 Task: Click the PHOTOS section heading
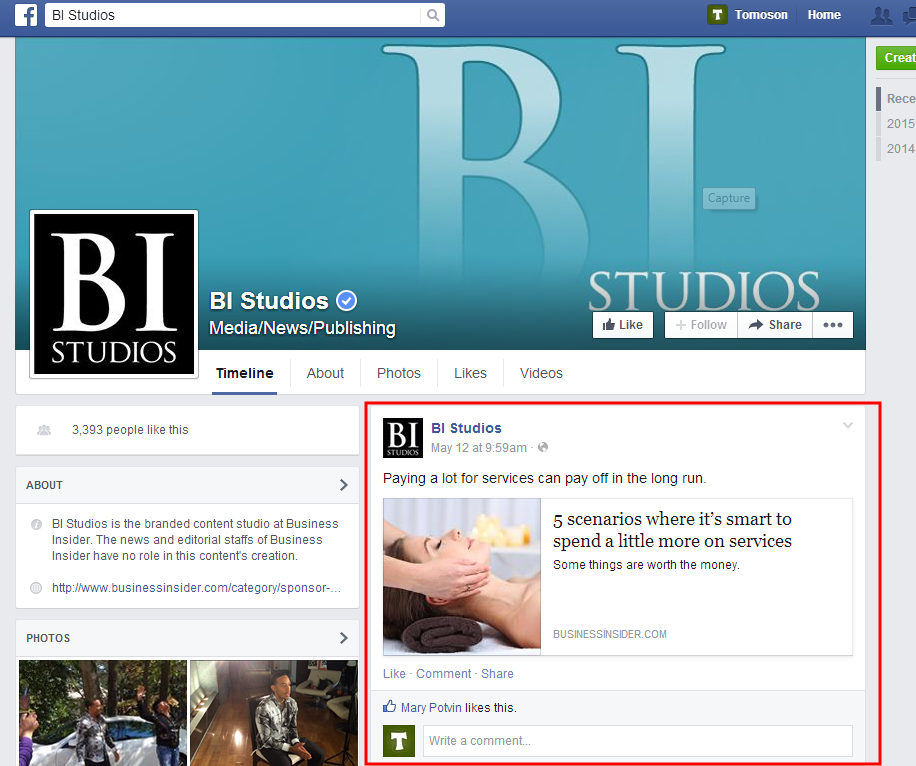(48, 638)
